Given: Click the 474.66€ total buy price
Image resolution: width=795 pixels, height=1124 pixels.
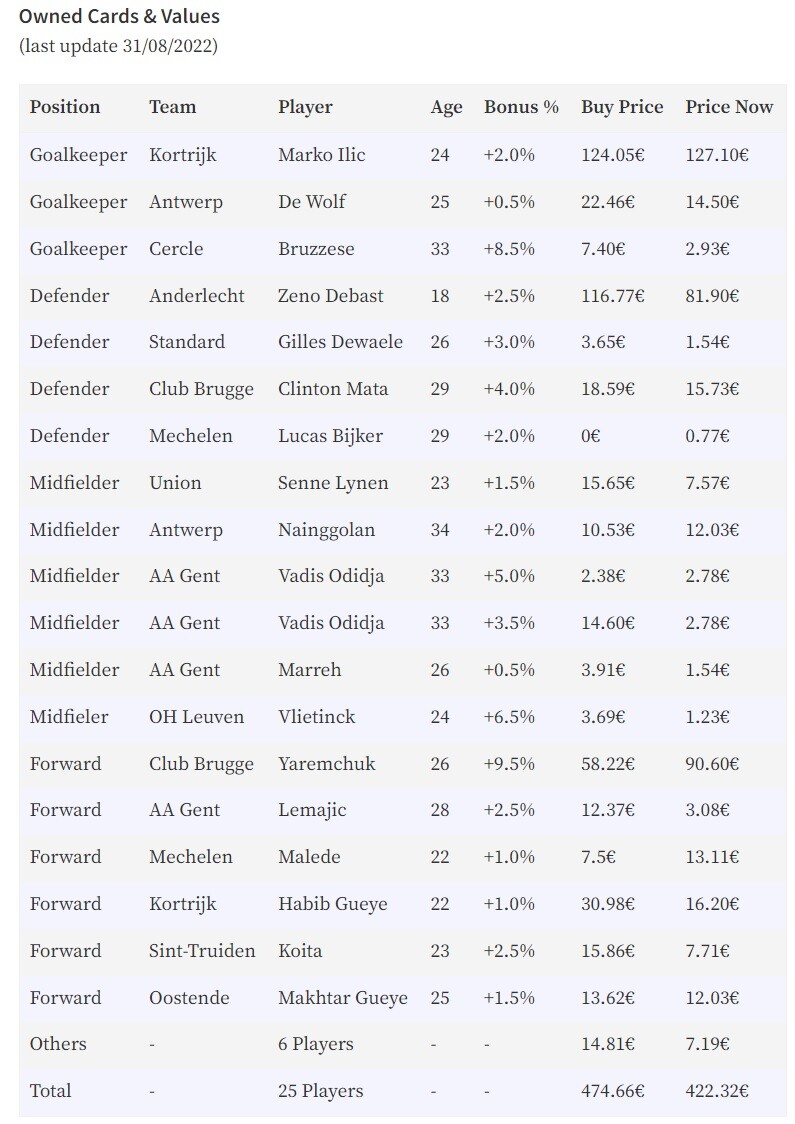Looking at the screenshot, I should pyautogui.click(x=612, y=1091).
